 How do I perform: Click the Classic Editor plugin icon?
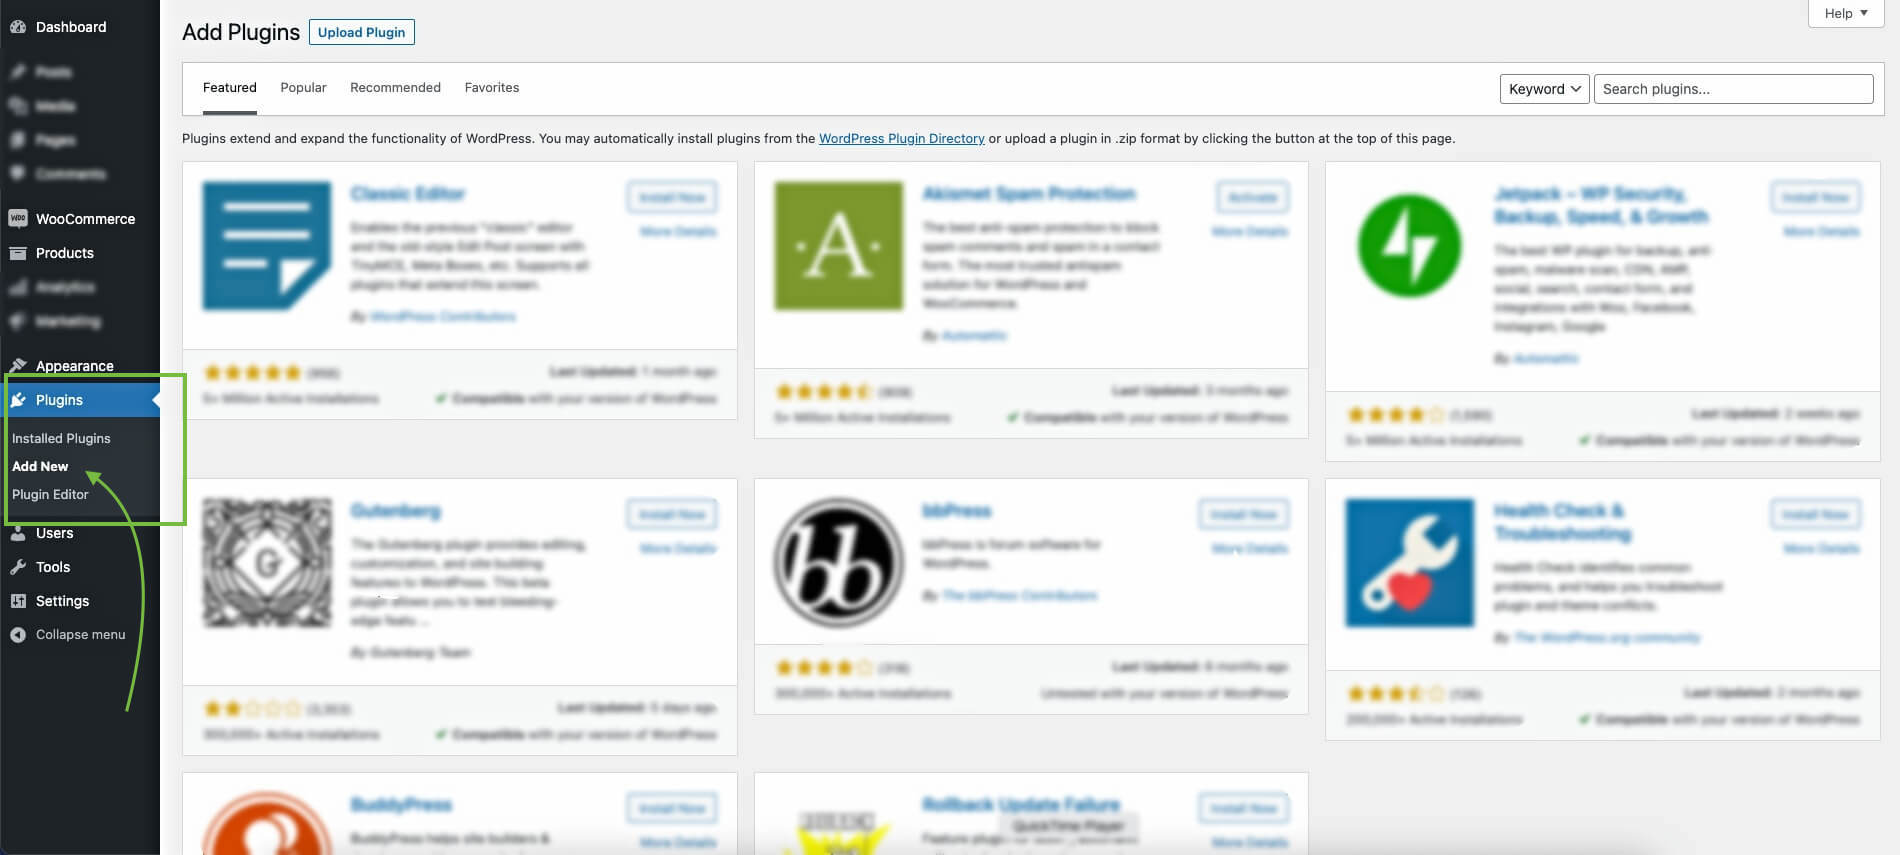[x=267, y=246]
